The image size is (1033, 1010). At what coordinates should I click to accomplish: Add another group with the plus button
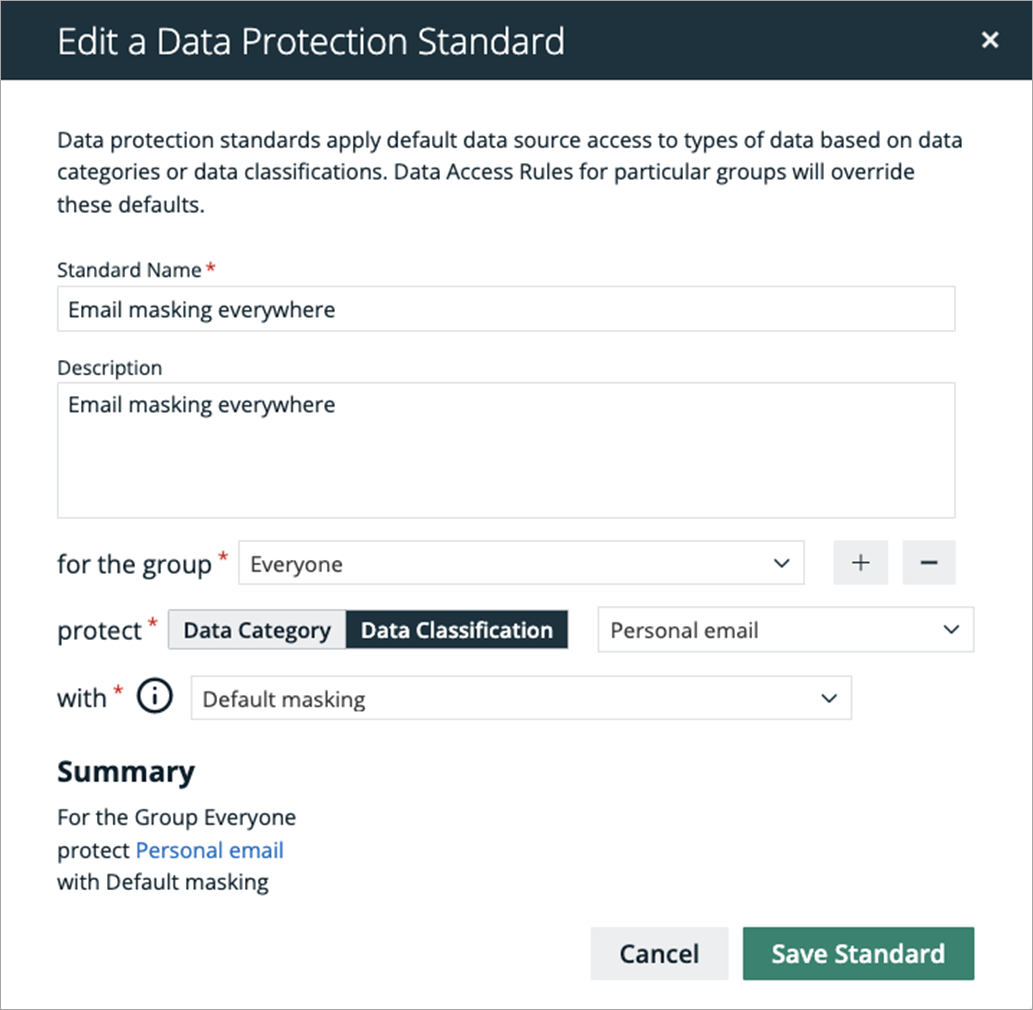click(x=860, y=563)
